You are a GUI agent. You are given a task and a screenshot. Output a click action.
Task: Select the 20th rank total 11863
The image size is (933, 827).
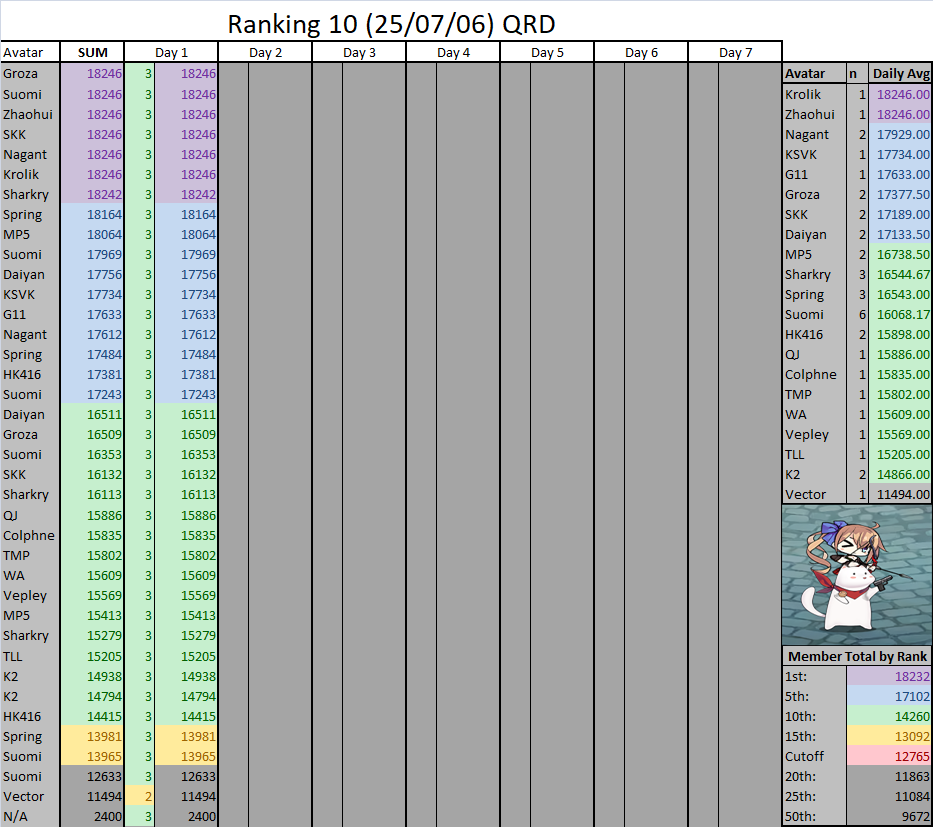pyautogui.click(x=889, y=776)
